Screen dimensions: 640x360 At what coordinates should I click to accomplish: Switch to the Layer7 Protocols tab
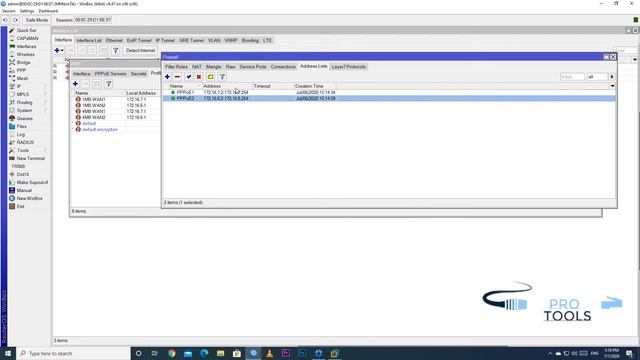click(x=349, y=67)
